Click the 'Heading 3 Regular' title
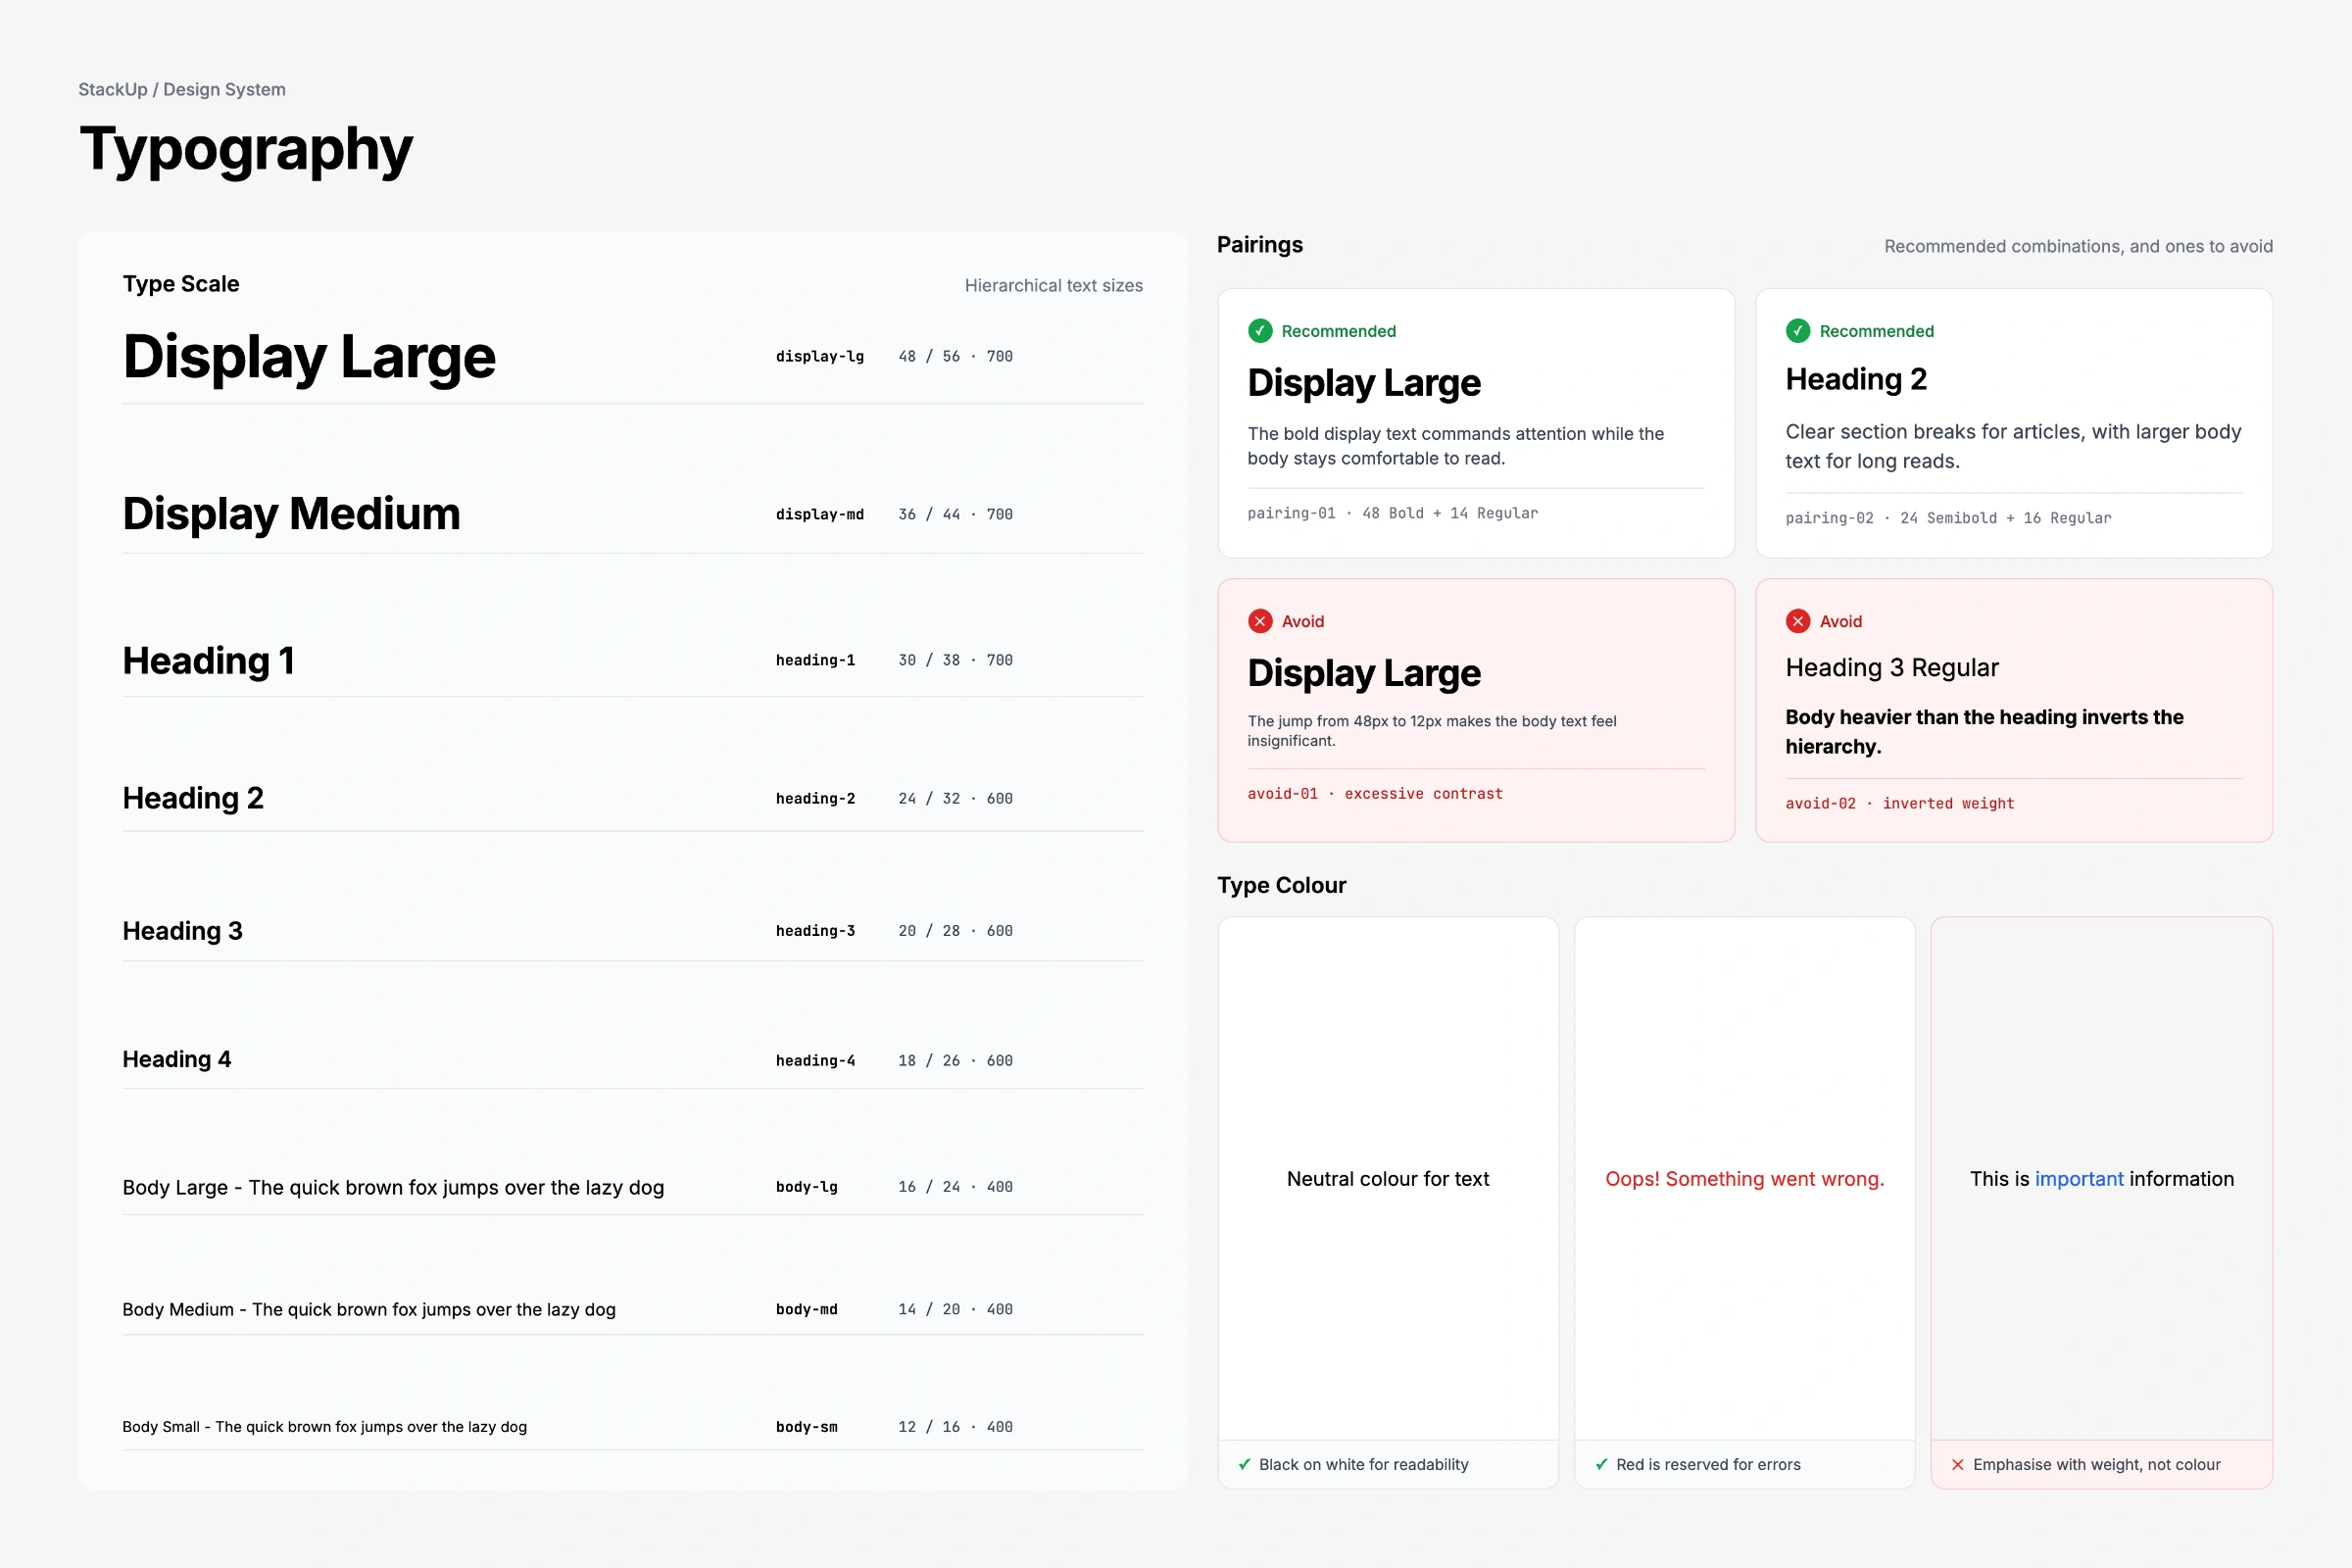The image size is (2352, 1568). pos(1892,668)
